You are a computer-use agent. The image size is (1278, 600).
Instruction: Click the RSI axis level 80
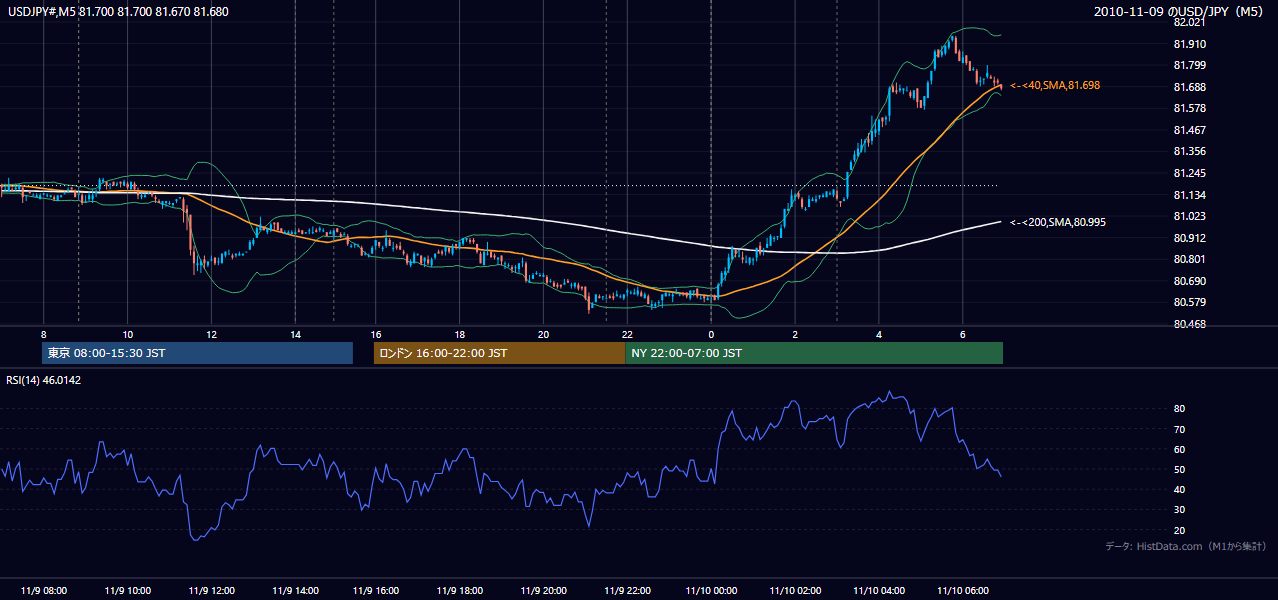click(1180, 409)
